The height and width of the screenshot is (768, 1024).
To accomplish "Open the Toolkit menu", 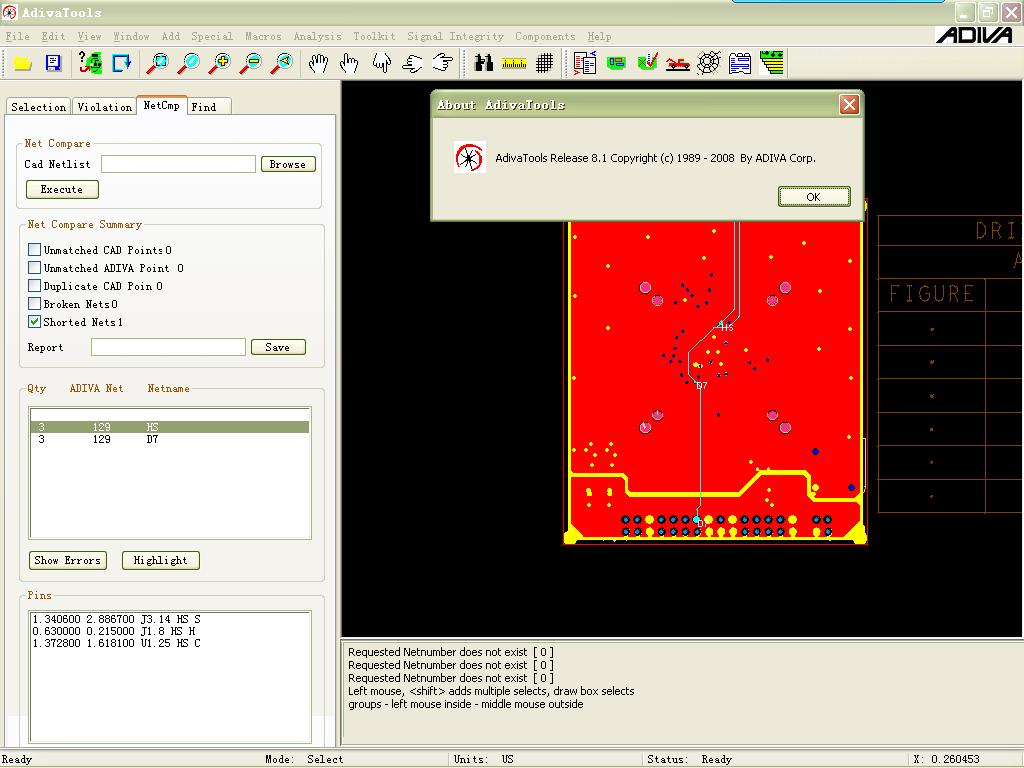I will [x=374, y=37].
